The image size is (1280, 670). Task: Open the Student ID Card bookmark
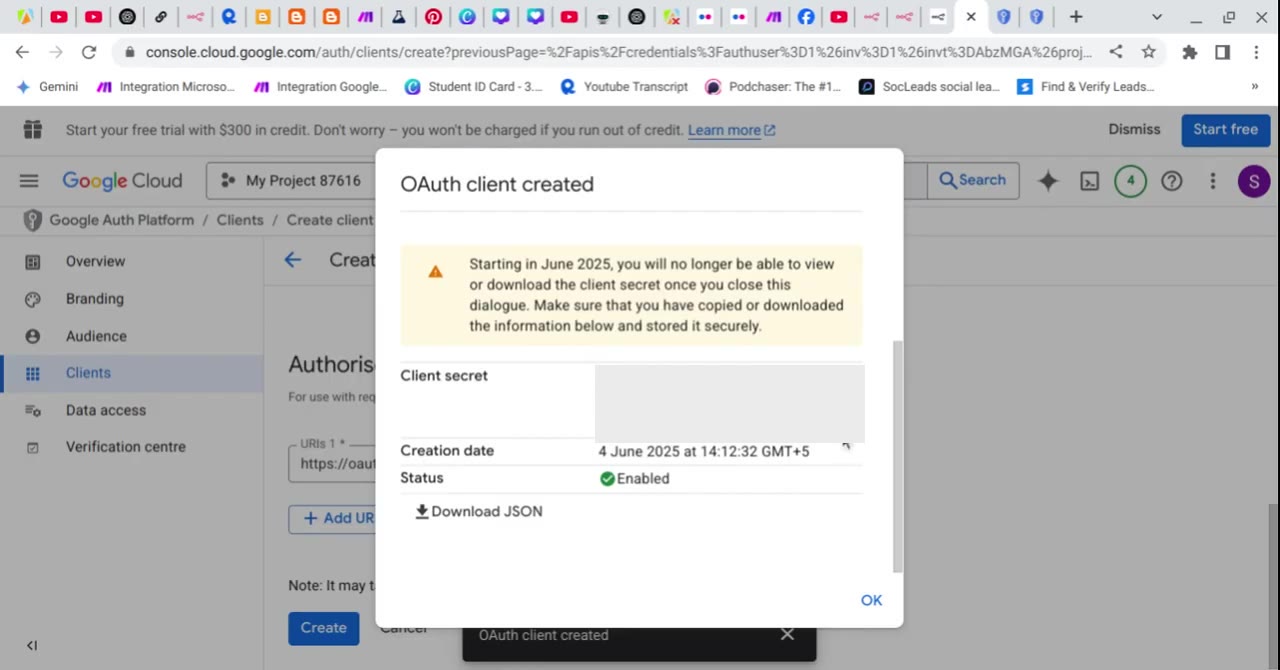(x=474, y=87)
